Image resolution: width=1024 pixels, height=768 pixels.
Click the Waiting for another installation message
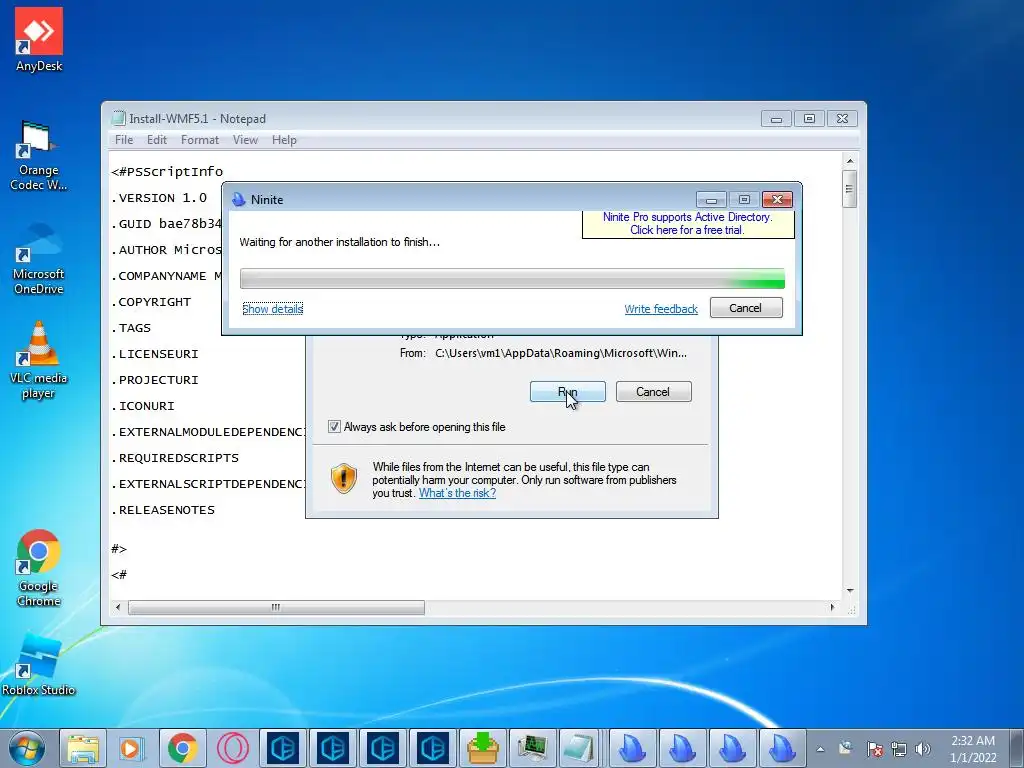pyautogui.click(x=340, y=242)
